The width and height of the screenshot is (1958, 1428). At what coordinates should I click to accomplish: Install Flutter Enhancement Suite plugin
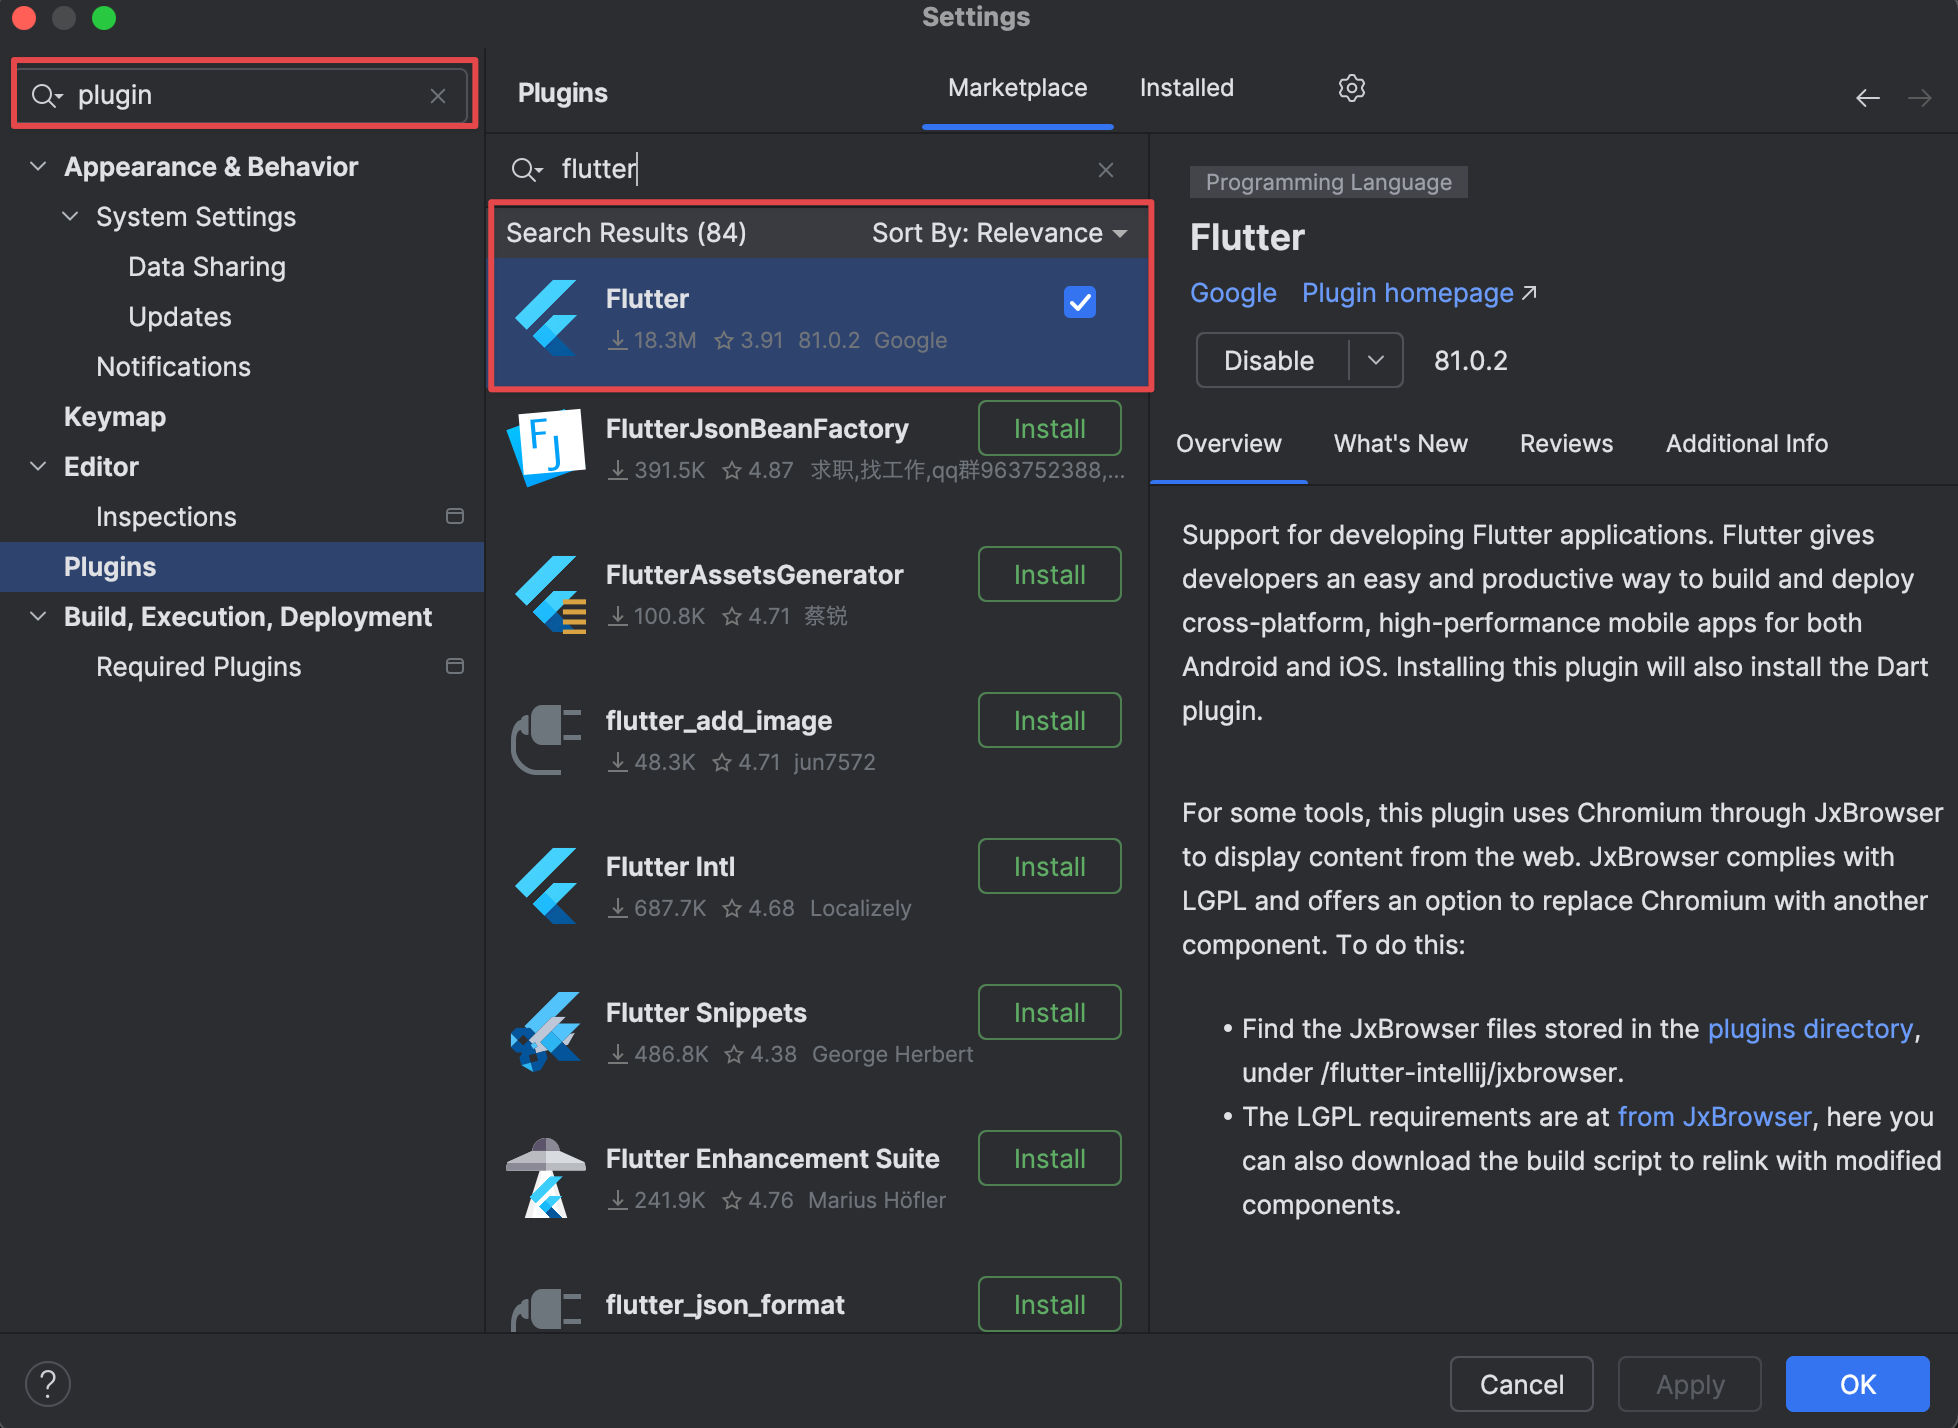(1049, 1159)
